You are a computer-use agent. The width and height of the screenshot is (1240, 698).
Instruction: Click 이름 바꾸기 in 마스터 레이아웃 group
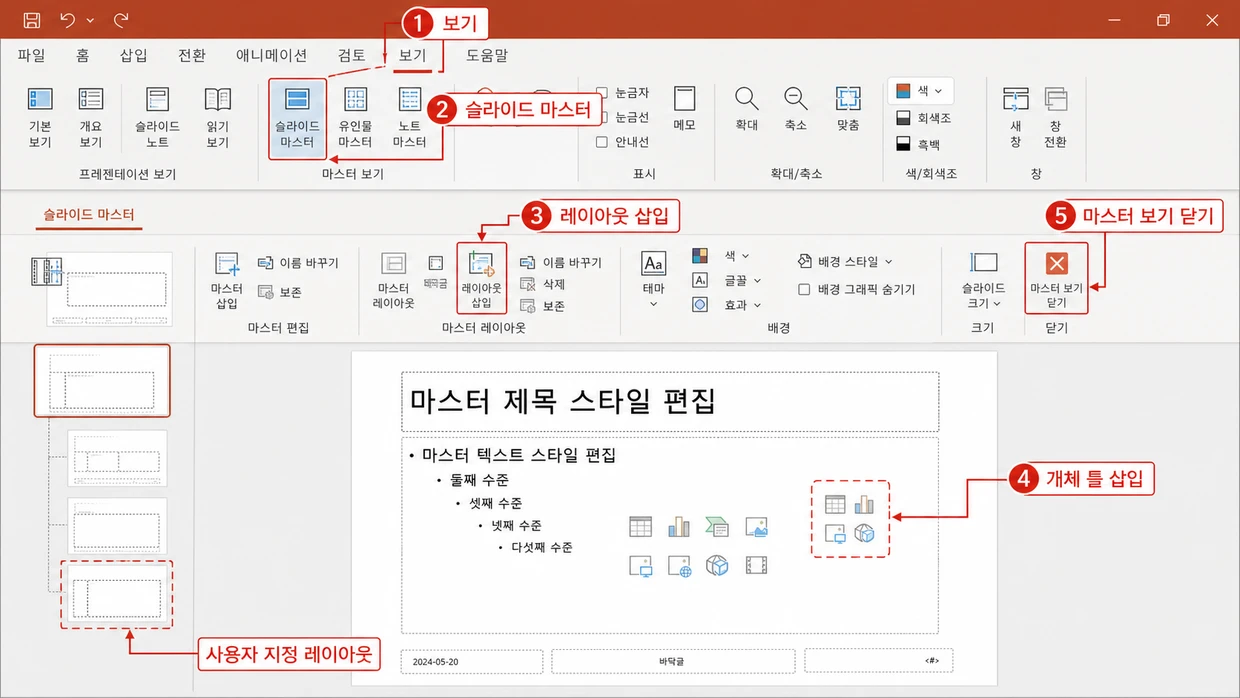pos(561,263)
